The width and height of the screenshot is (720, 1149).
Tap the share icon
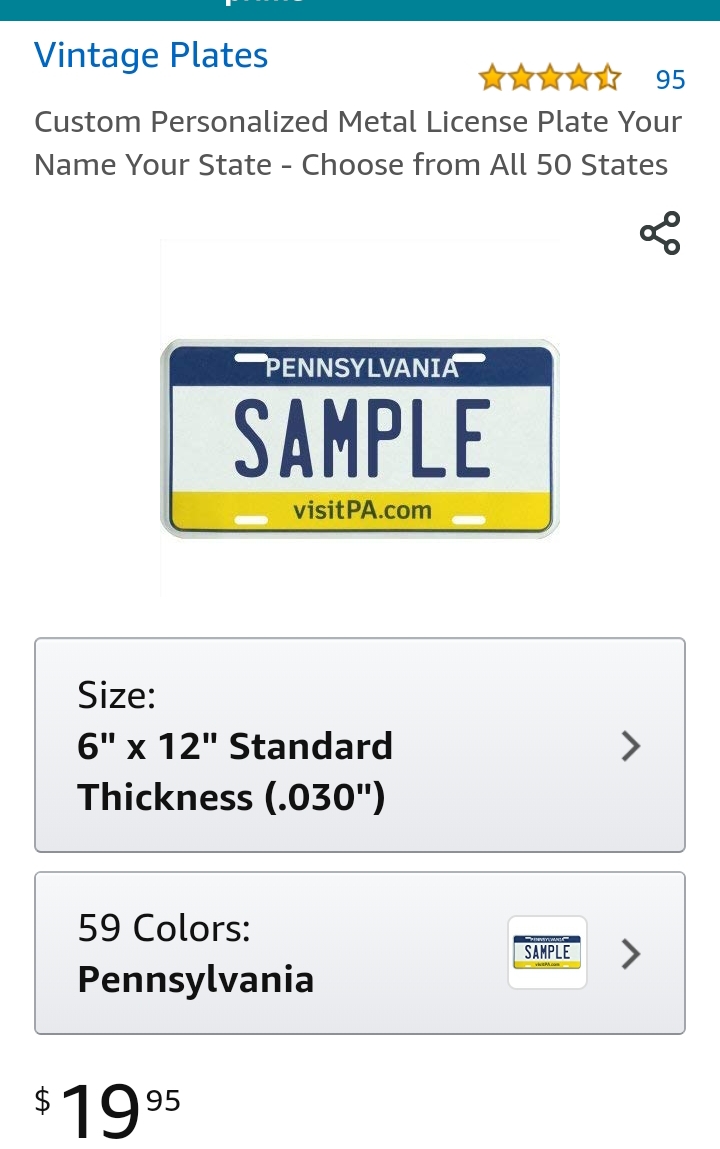click(x=660, y=233)
